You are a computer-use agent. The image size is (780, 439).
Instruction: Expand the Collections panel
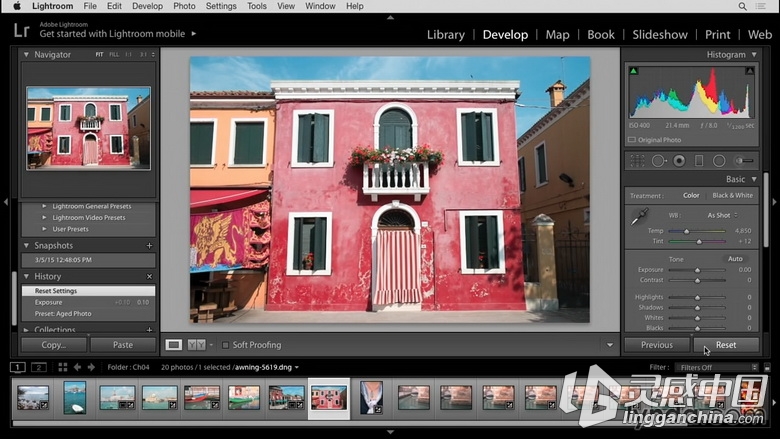[26, 330]
